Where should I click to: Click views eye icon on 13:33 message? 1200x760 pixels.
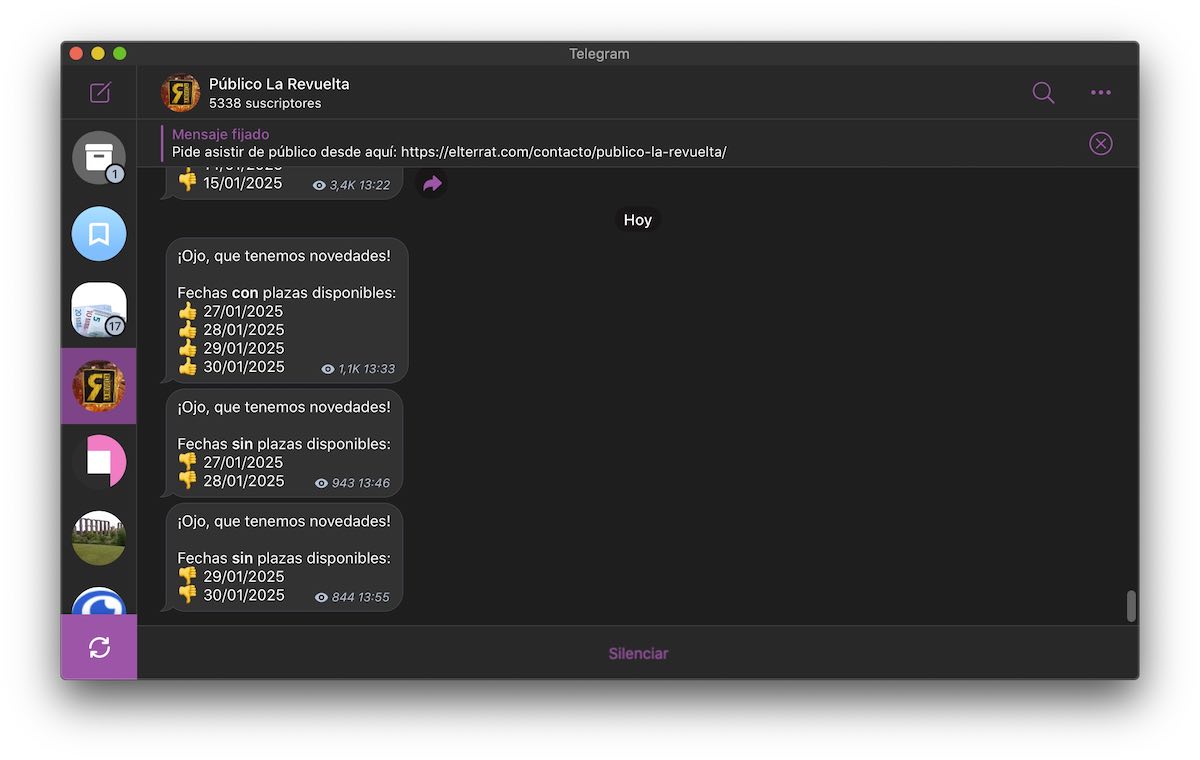(328, 369)
